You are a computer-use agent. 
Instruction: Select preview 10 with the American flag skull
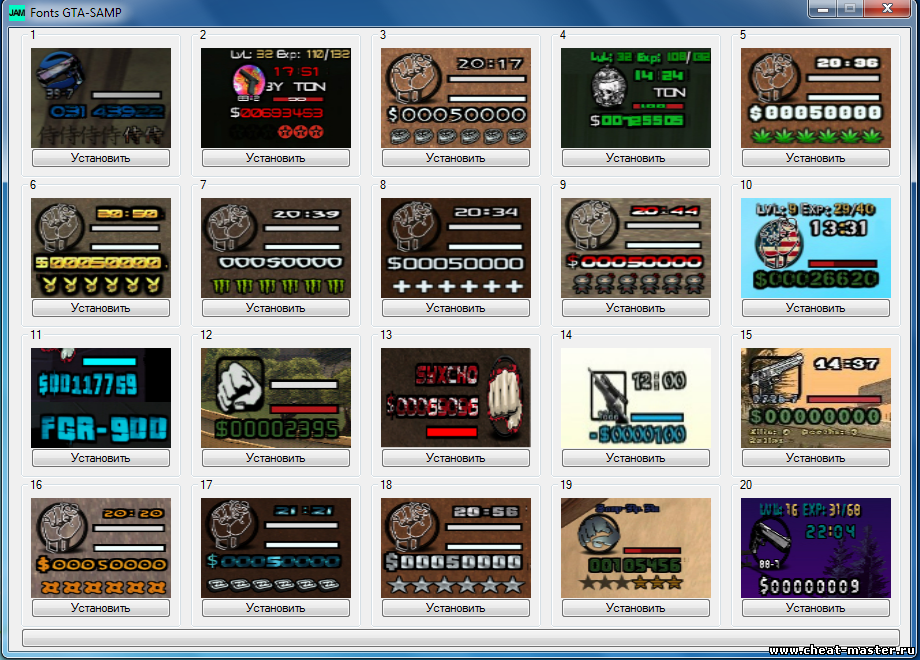(x=816, y=247)
